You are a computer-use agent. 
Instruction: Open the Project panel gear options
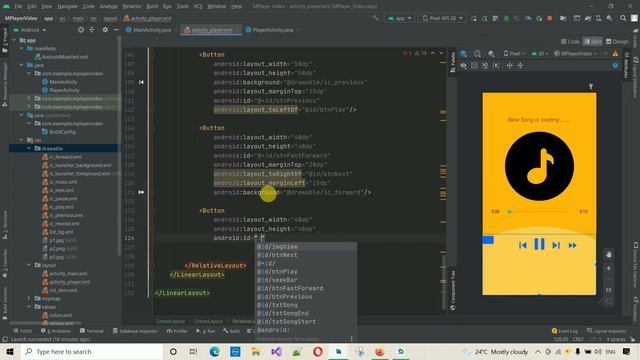(x=105, y=30)
